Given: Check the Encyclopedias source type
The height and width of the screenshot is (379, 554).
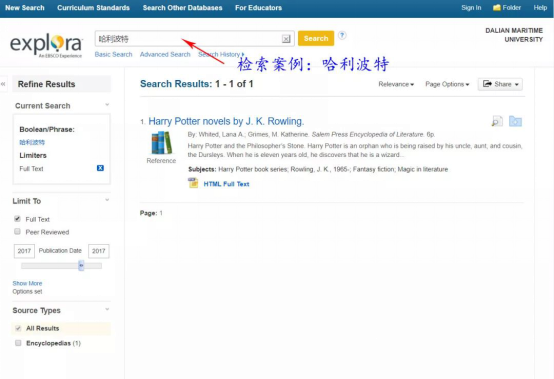Looking at the screenshot, I should (18, 343).
